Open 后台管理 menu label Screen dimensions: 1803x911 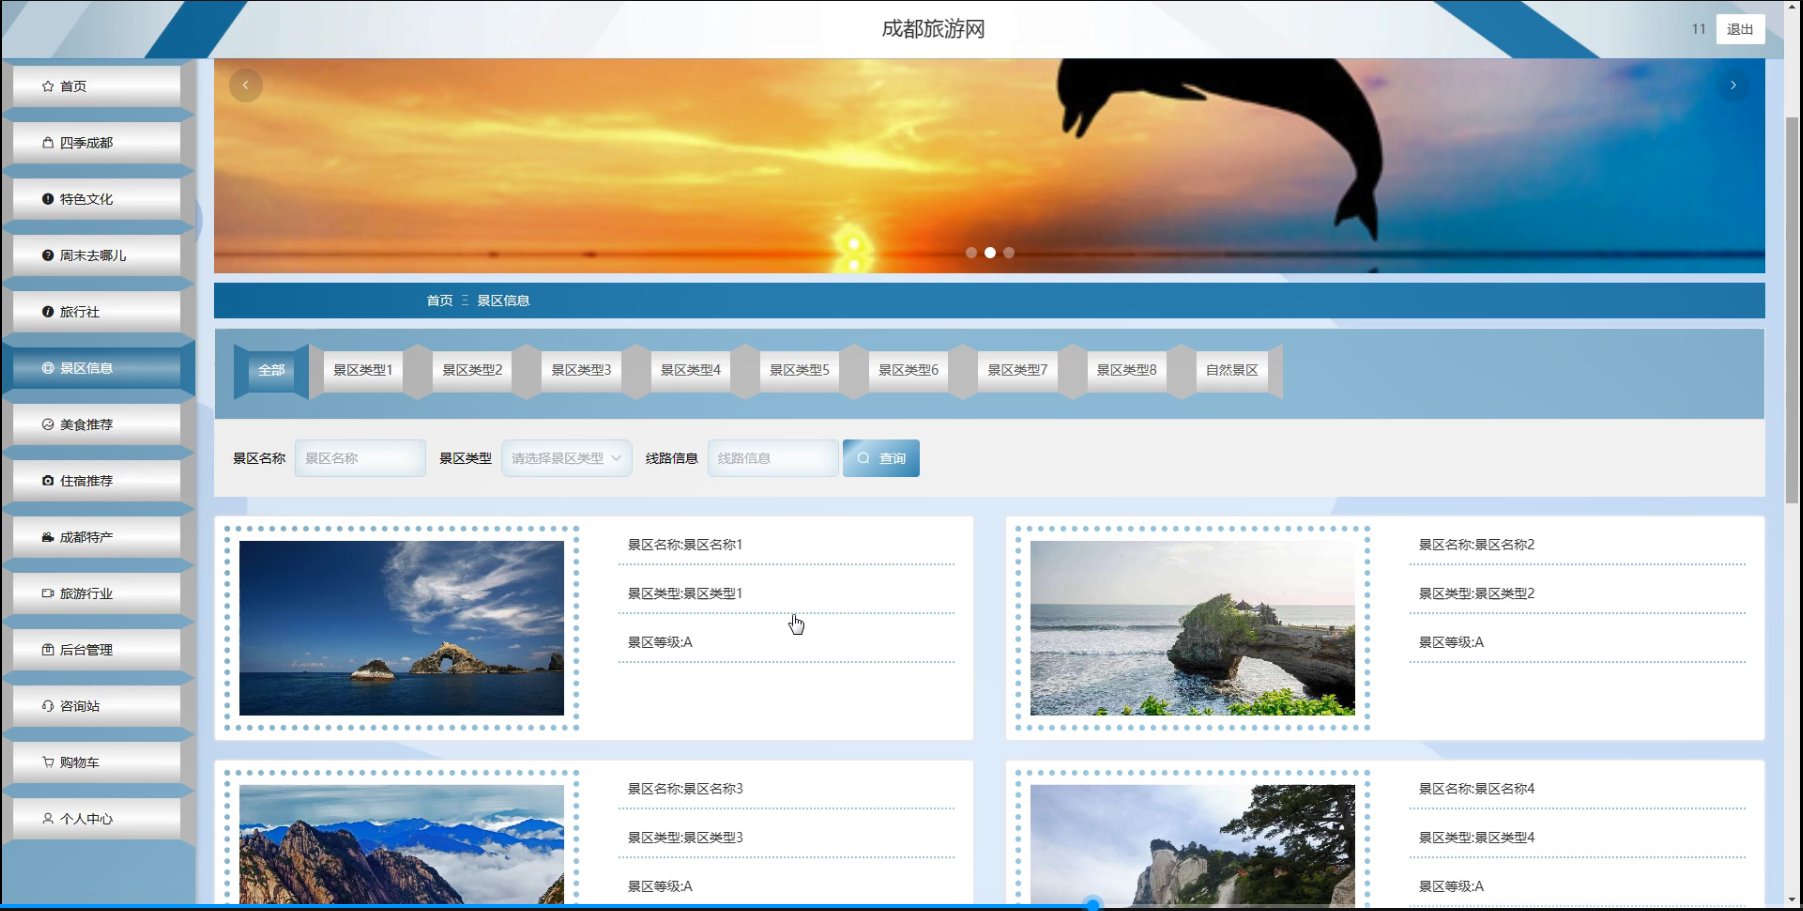[86, 650]
